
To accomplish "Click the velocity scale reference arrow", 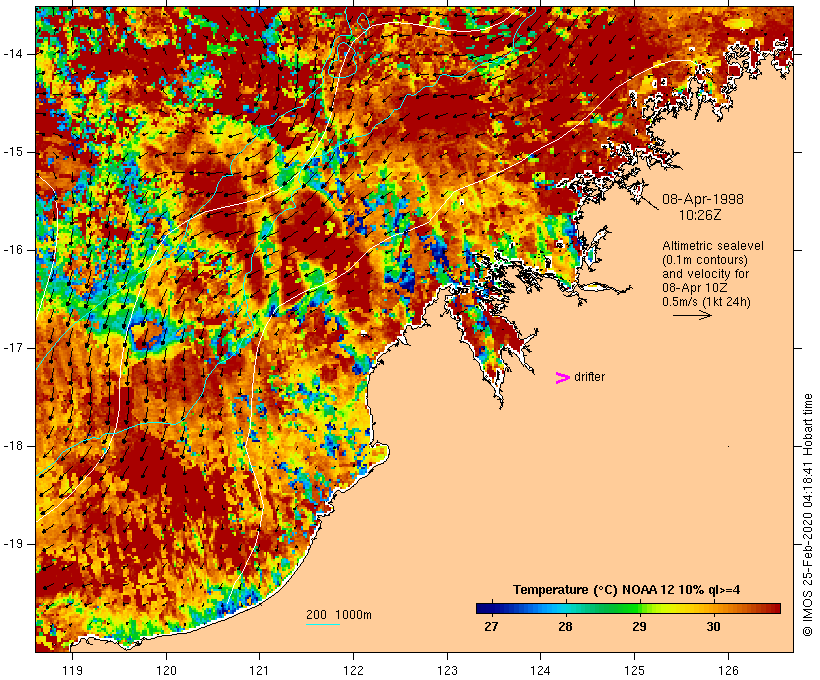I will coord(692,315).
